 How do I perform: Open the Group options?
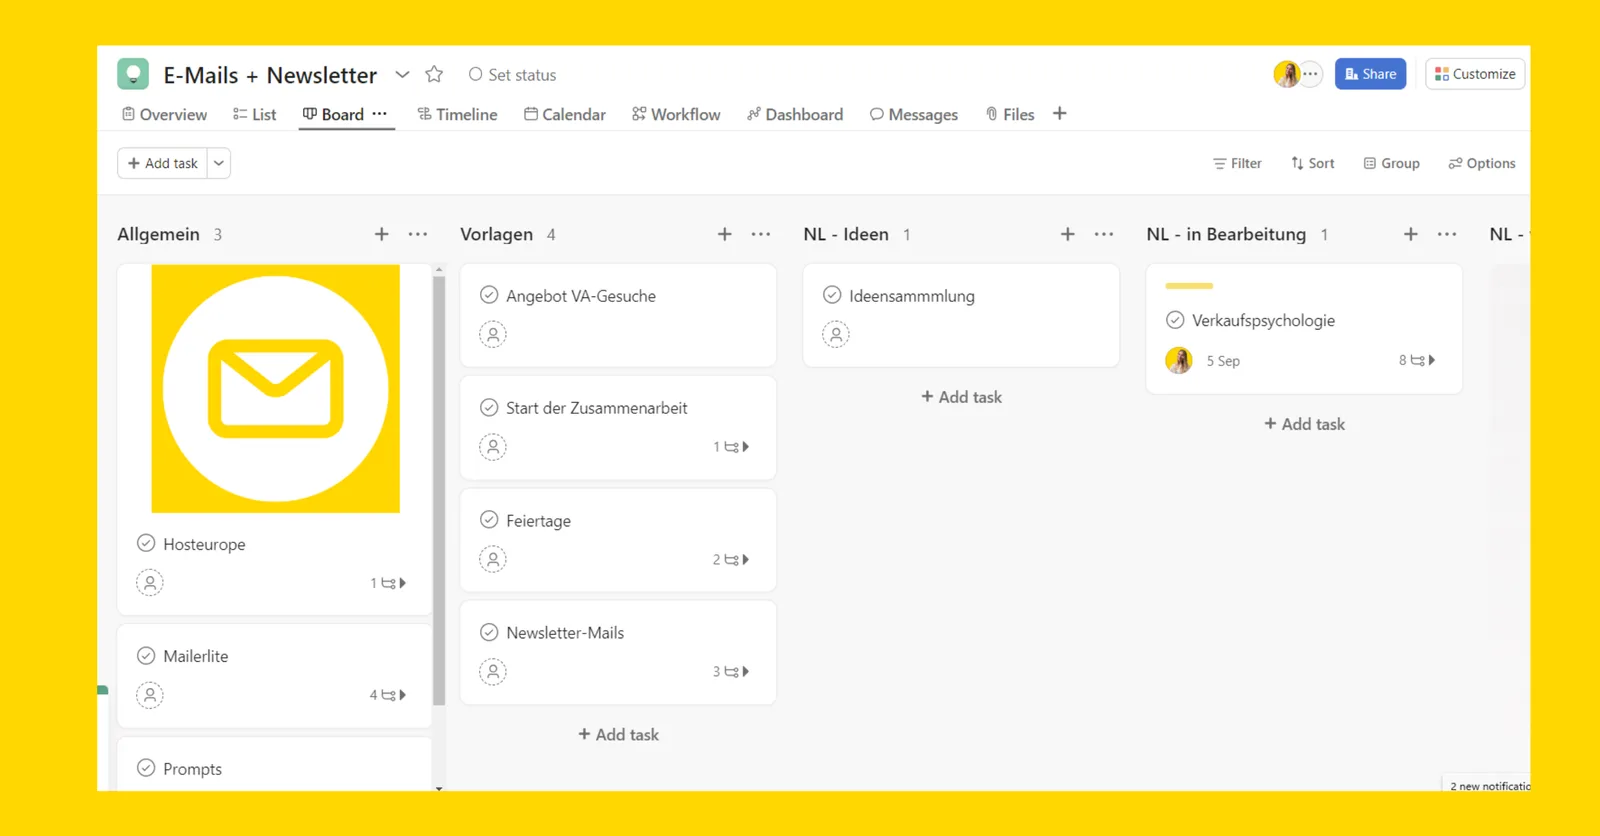coord(1391,163)
